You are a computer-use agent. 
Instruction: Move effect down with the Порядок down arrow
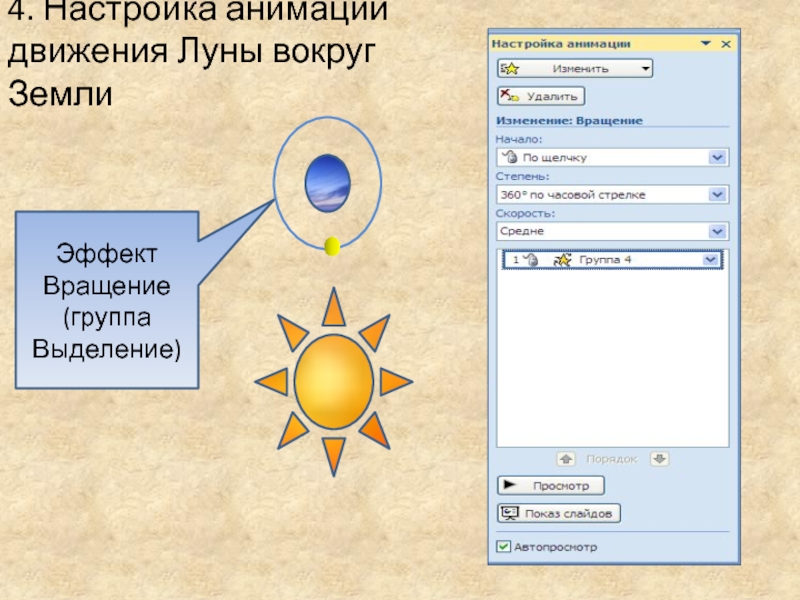(660, 459)
